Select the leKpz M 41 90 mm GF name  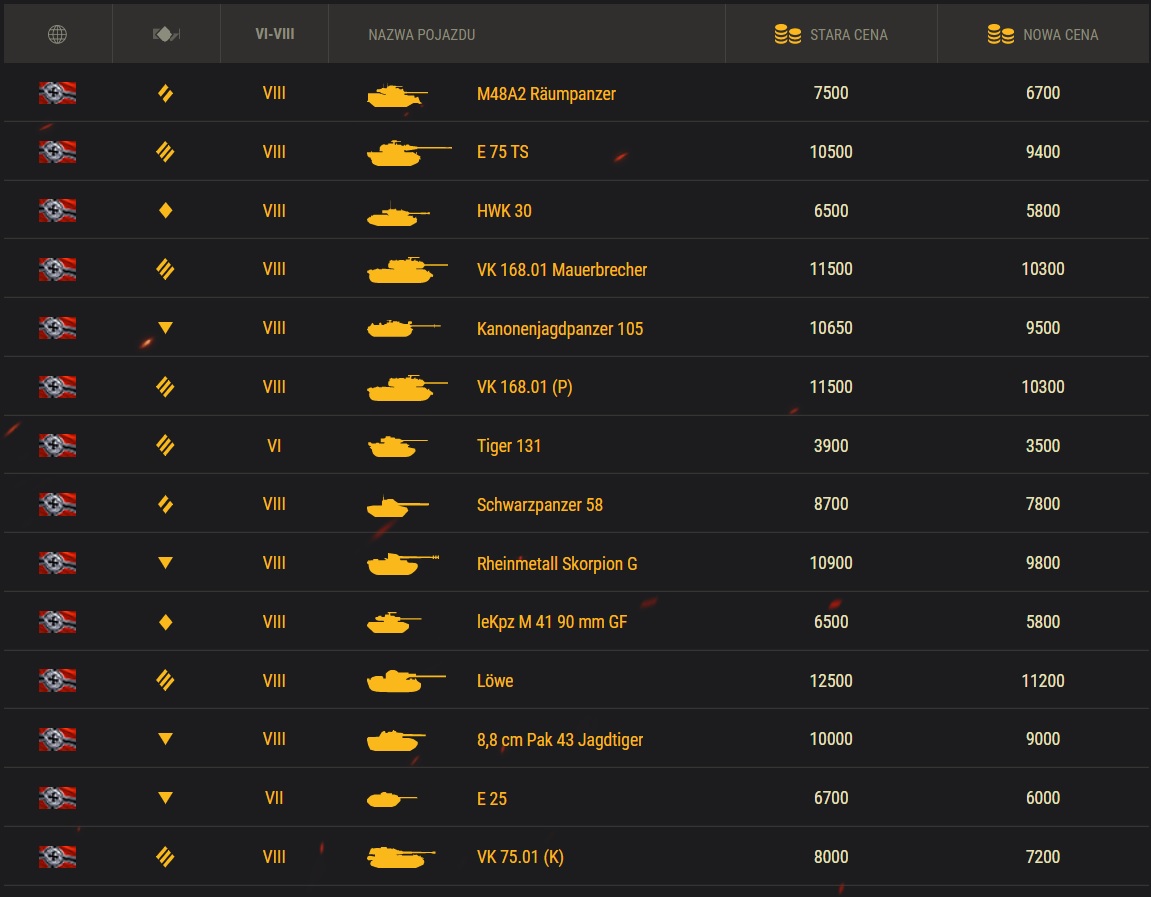[x=552, y=622]
